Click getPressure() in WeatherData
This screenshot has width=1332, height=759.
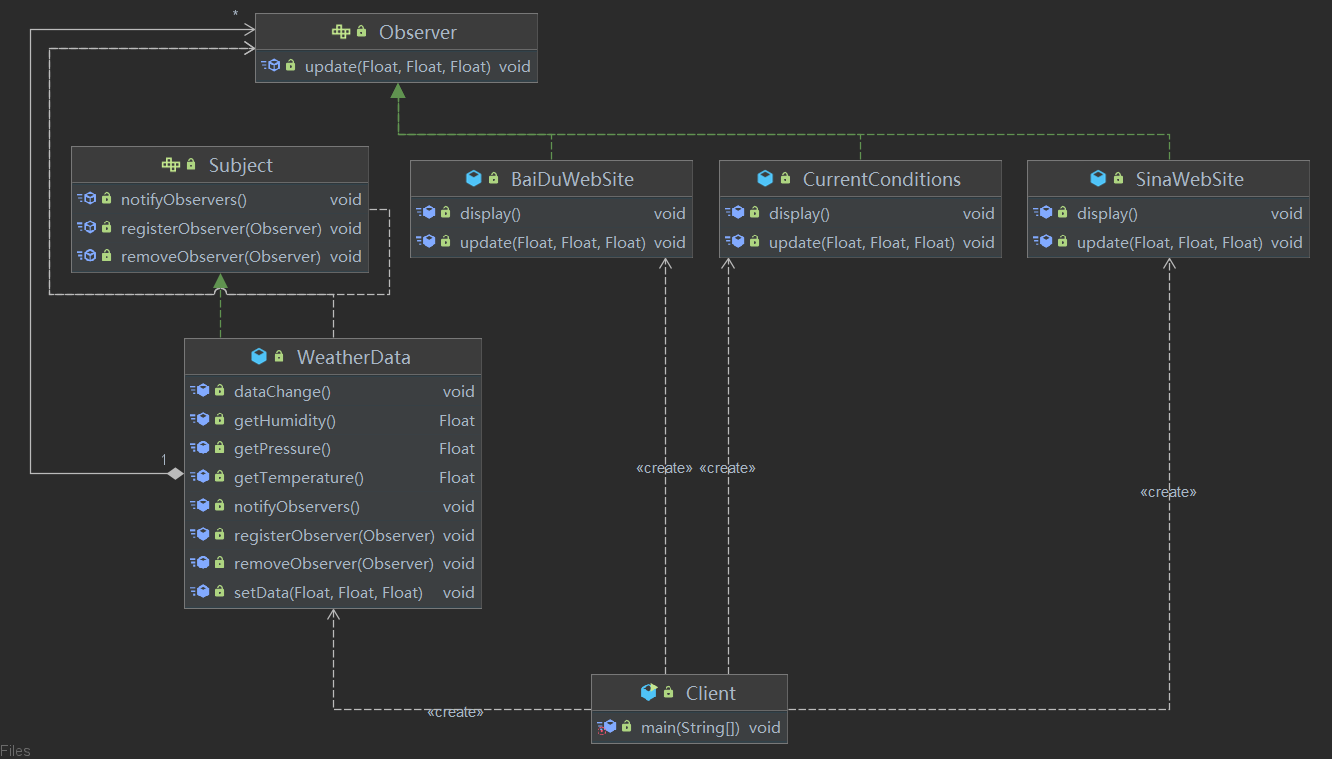pyautogui.click(x=282, y=449)
